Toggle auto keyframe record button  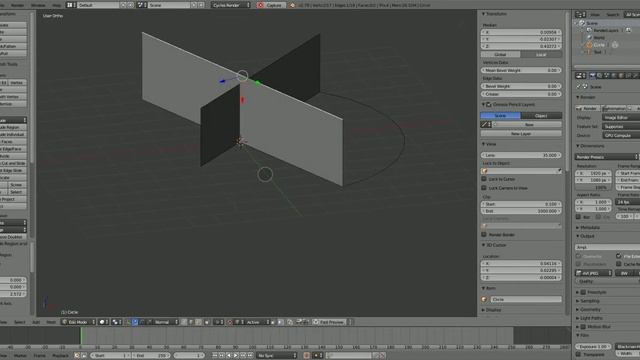pos(306,356)
